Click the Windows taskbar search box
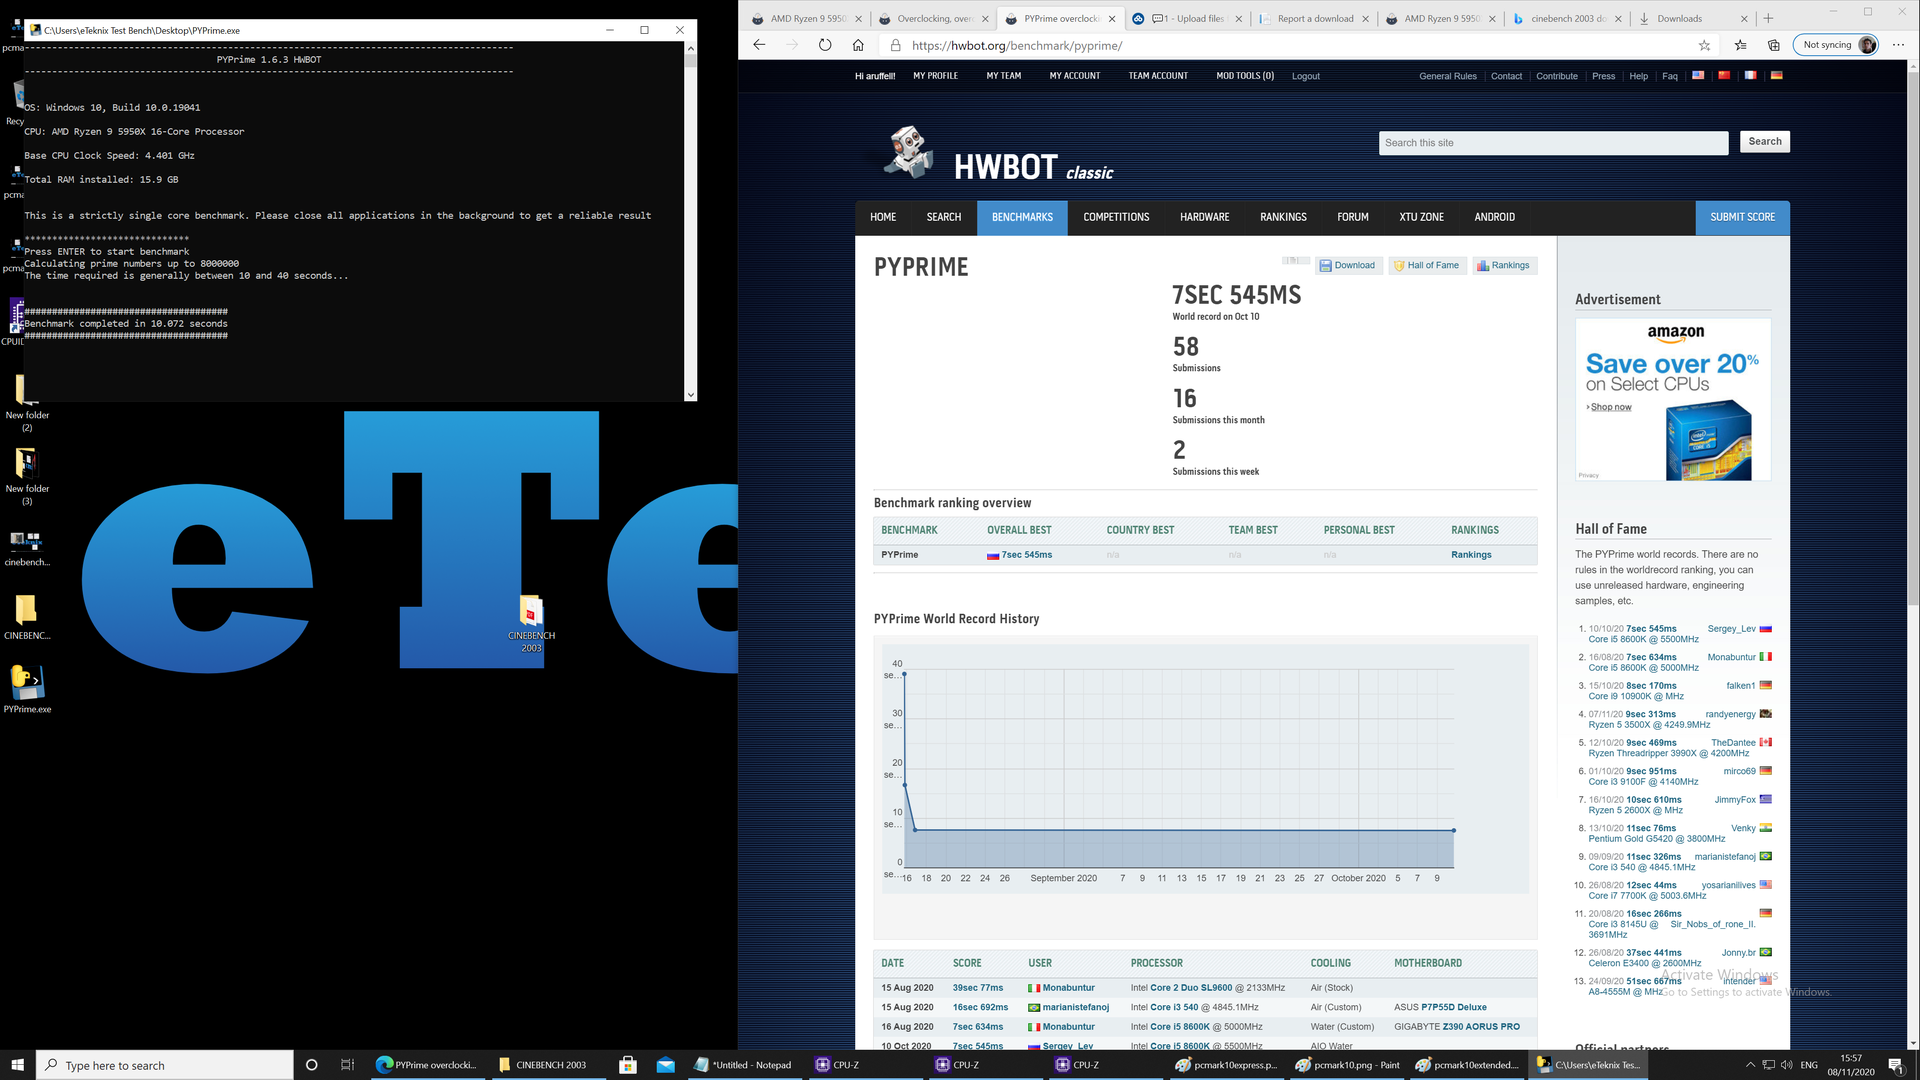This screenshot has width=1920, height=1080. coord(165,1065)
